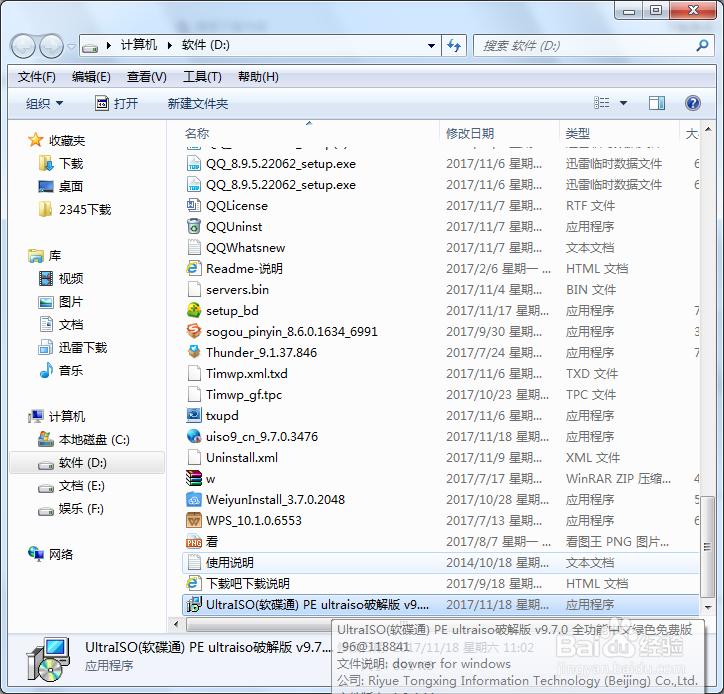Select the Timwp.xml.txd file
This screenshot has height=694, width=724.
pos(247,374)
